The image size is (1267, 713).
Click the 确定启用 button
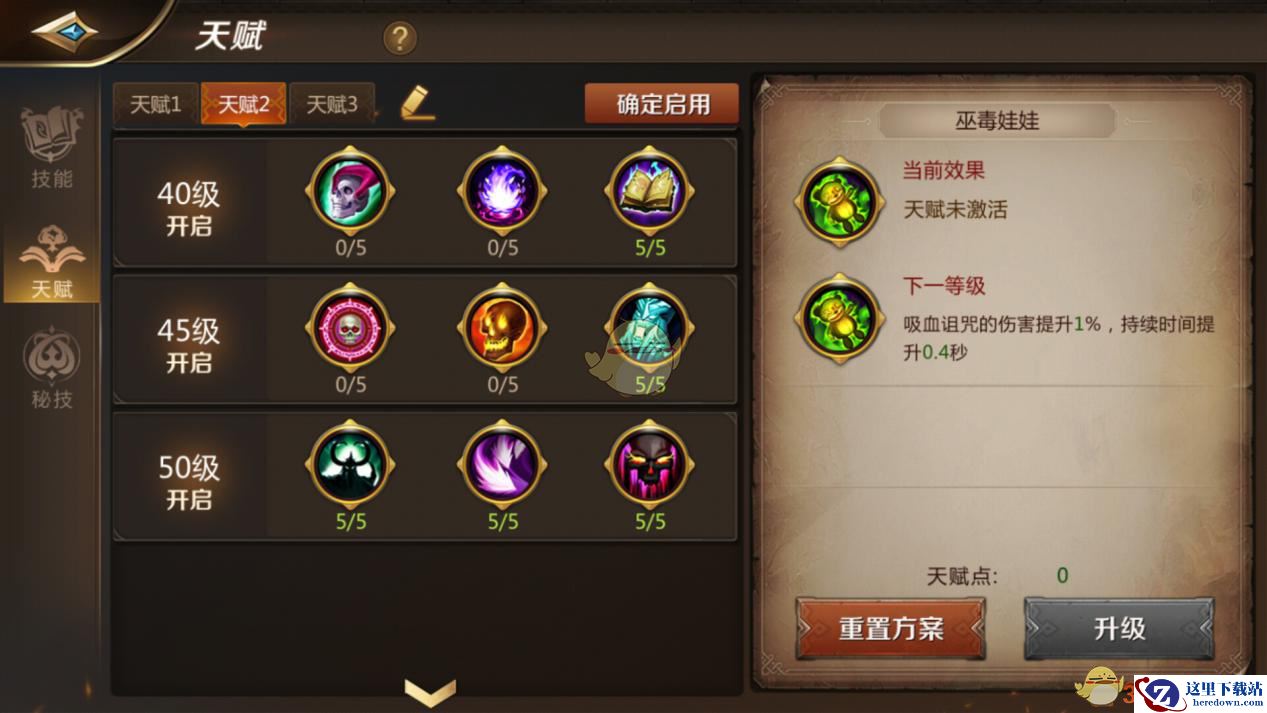coord(662,104)
